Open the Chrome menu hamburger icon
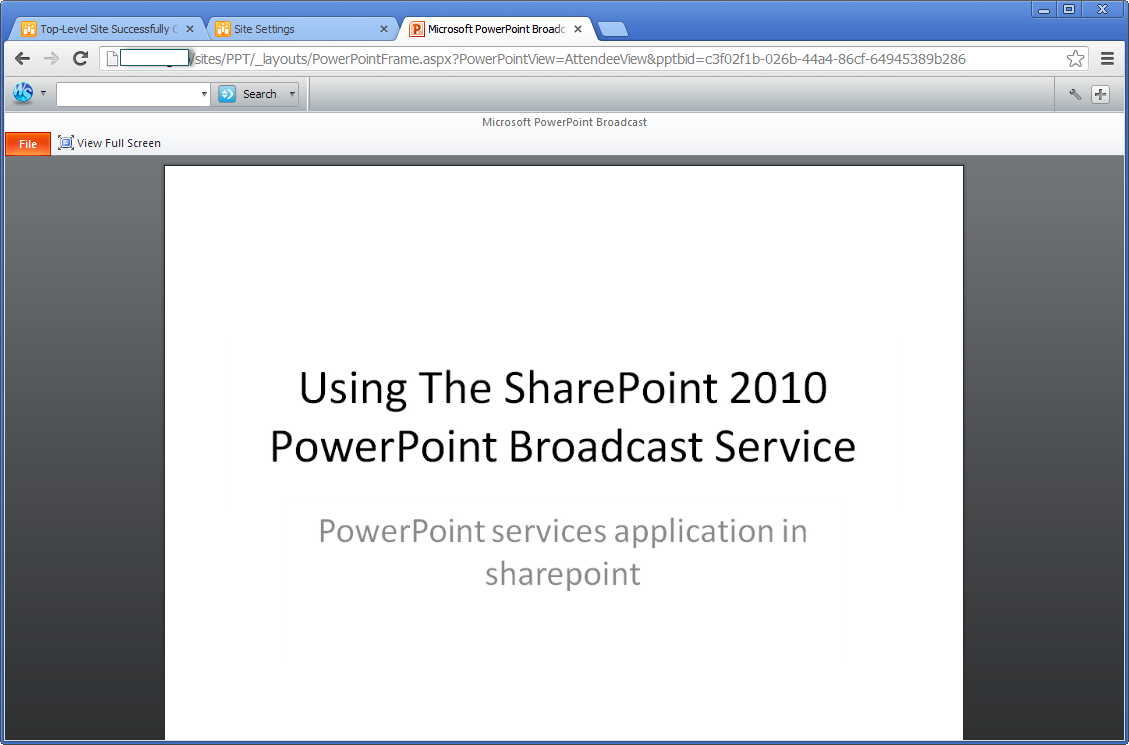The height and width of the screenshot is (745, 1129). click(1107, 59)
